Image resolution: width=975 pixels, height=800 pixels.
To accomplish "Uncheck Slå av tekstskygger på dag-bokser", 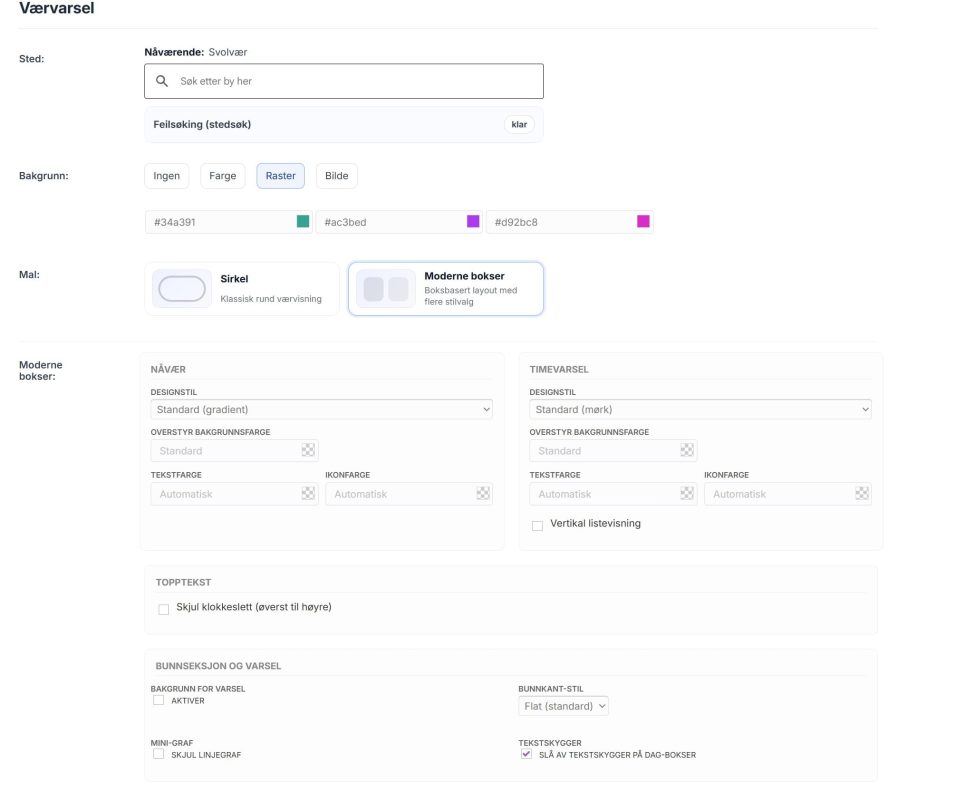I will tap(526, 754).
